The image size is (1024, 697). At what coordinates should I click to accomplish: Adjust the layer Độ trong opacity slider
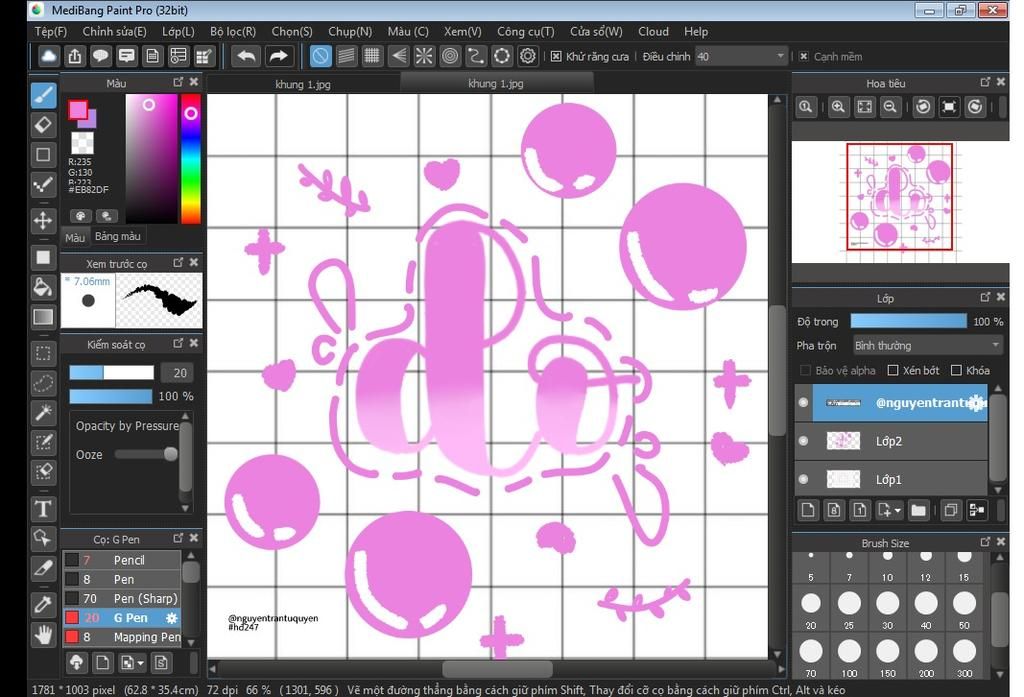[x=908, y=321]
